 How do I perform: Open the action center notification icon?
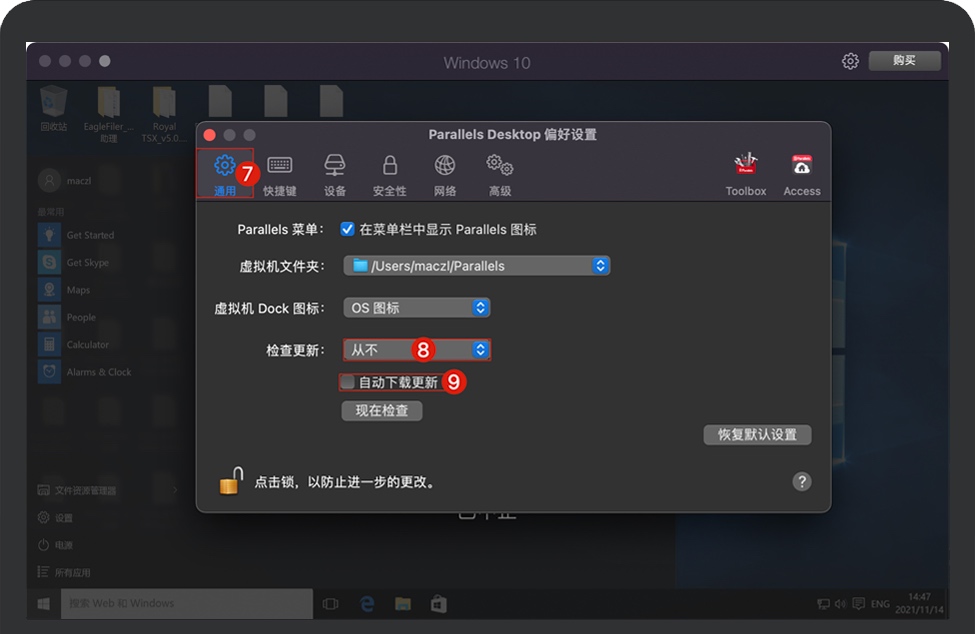click(859, 604)
